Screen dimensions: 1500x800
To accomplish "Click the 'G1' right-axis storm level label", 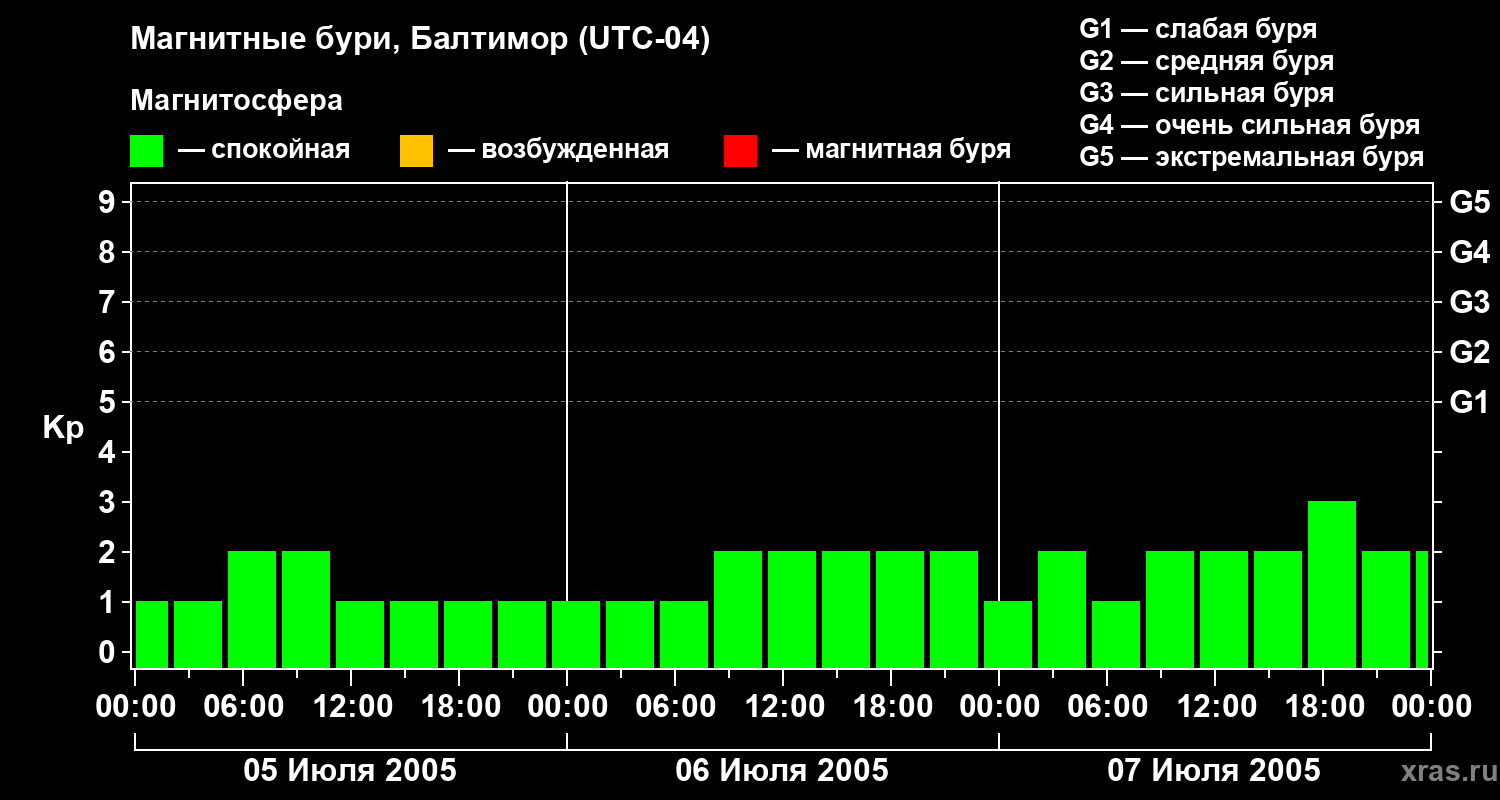I will click(1469, 402).
